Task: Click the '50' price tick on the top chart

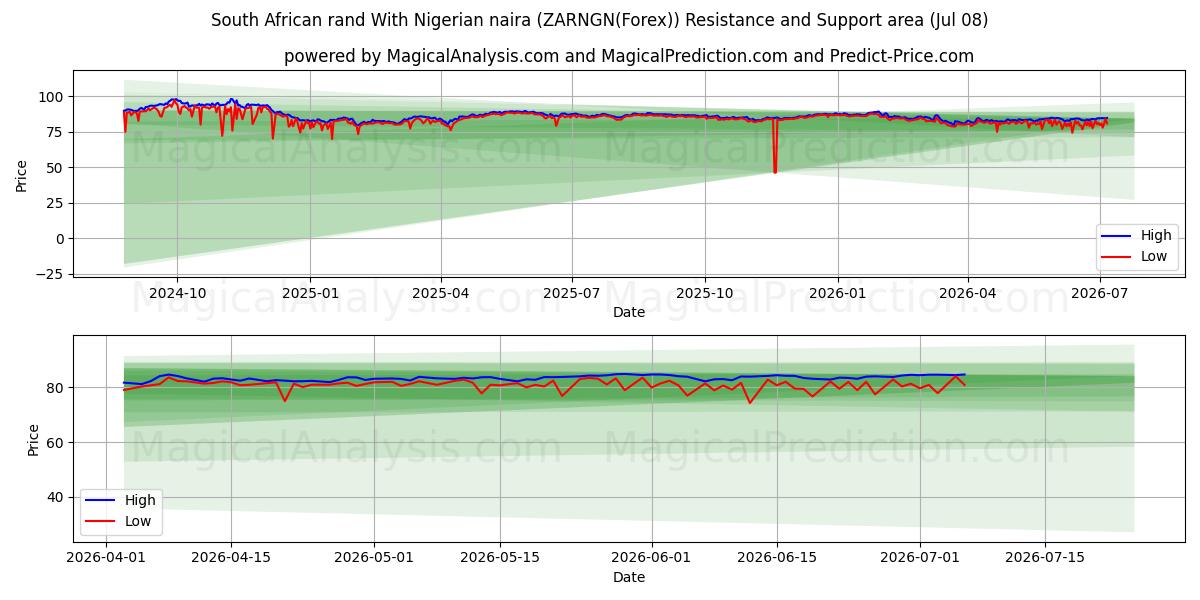Action: click(x=56, y=168)
